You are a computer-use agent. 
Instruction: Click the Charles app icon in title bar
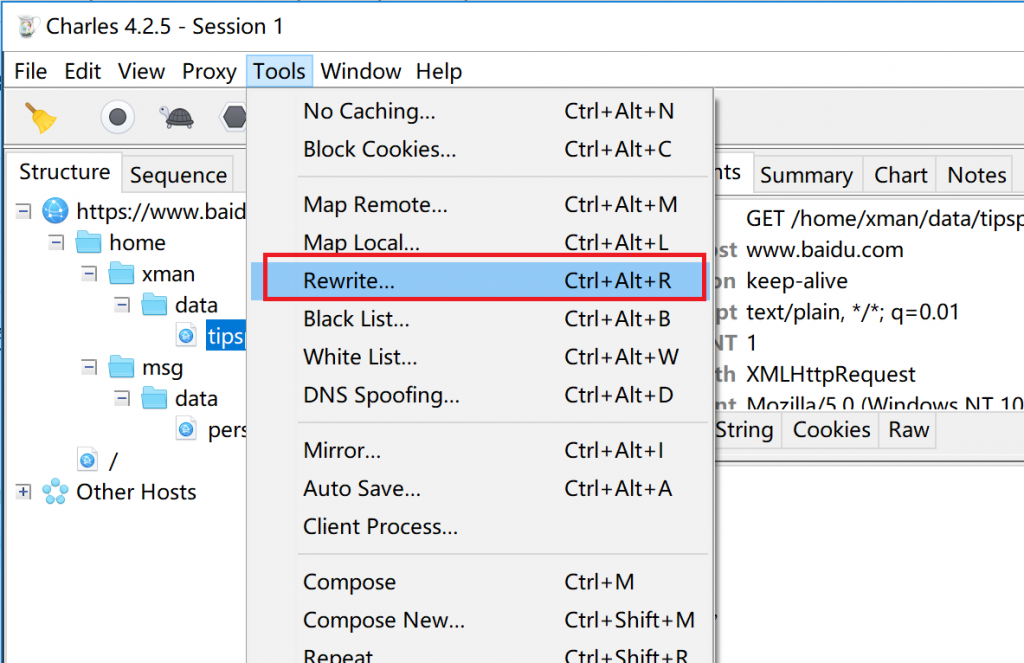click(x=27, y=26)
